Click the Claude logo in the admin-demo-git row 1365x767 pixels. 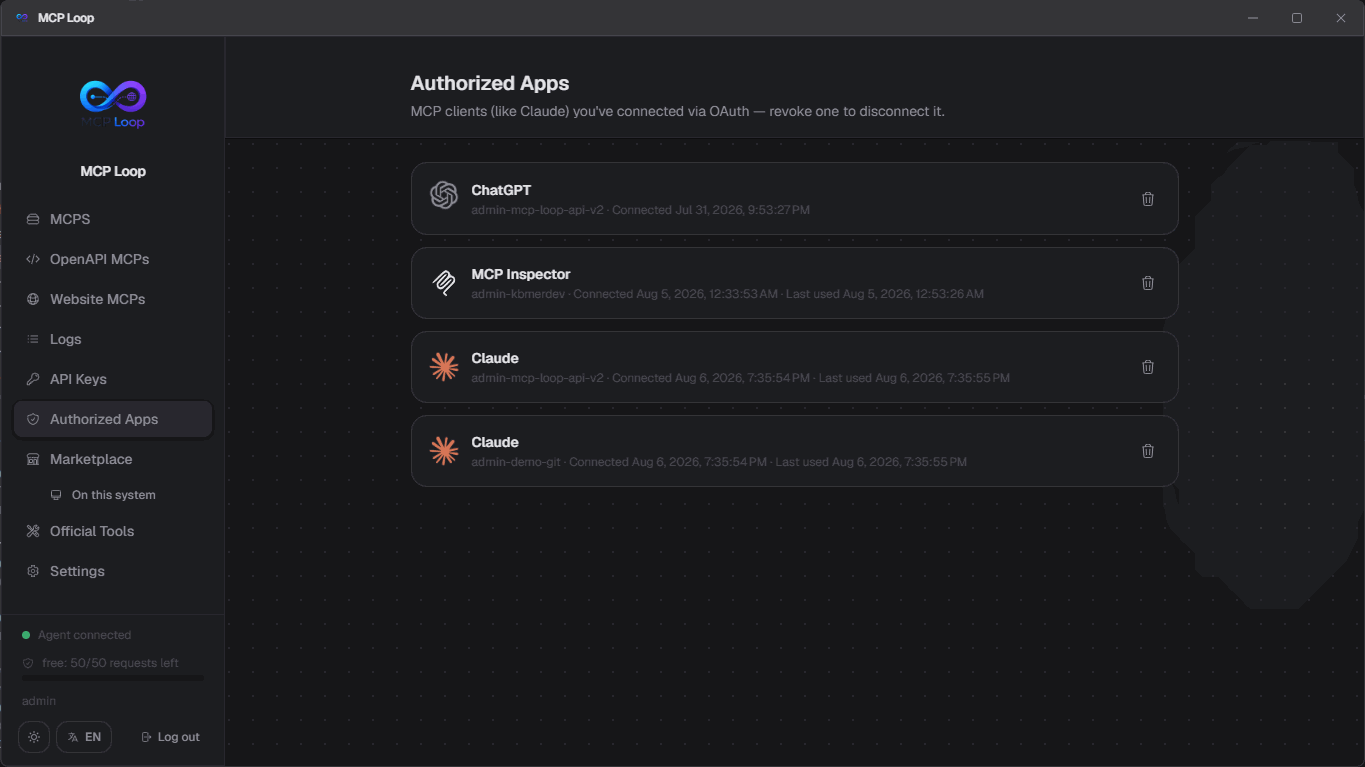tap(444, 451)
